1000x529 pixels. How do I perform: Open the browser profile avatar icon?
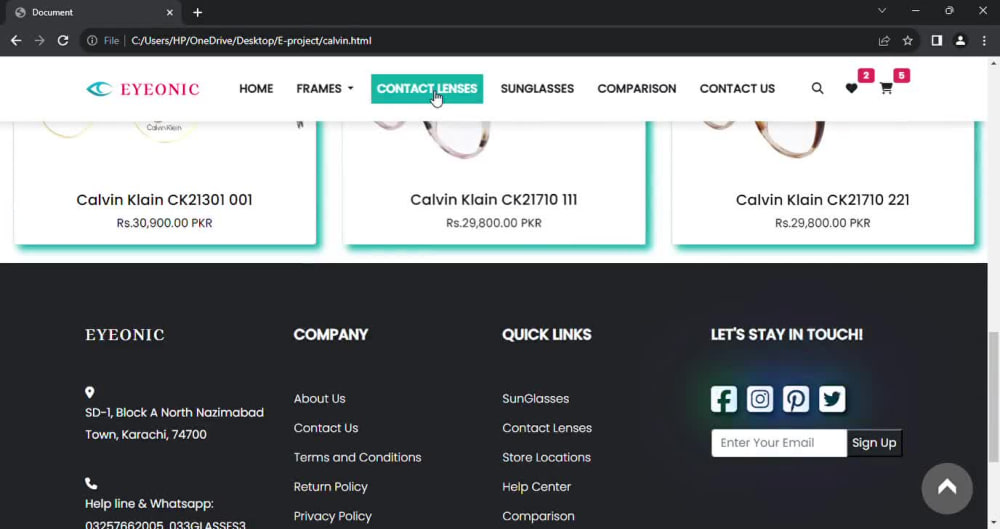point(960,40)
